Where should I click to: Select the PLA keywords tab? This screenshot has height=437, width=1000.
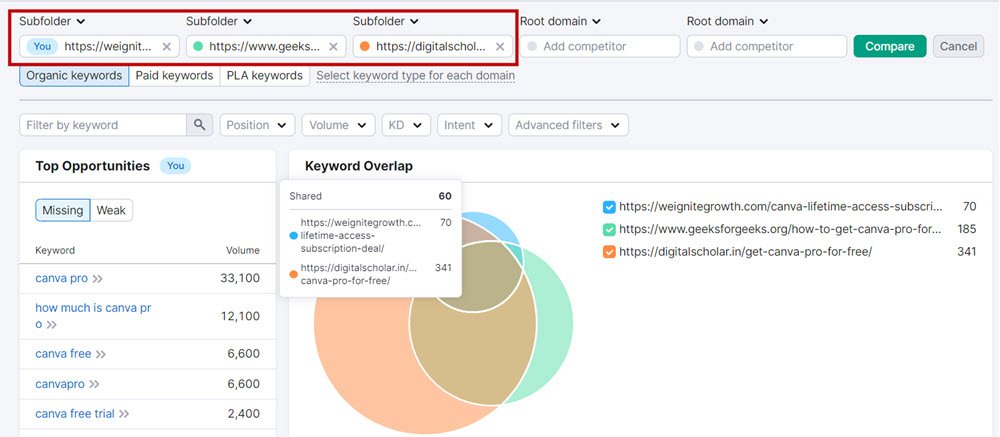(x=264, y=76)
